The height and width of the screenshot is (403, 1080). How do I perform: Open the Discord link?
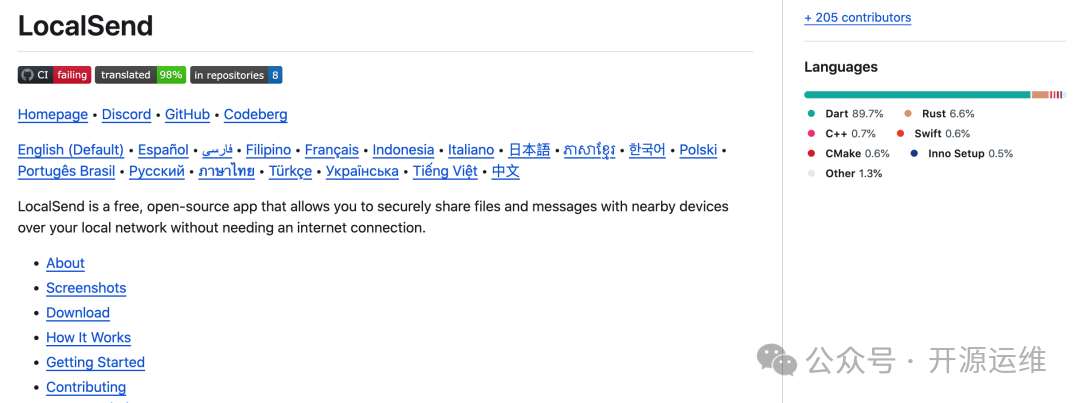[x=126, y=114]
